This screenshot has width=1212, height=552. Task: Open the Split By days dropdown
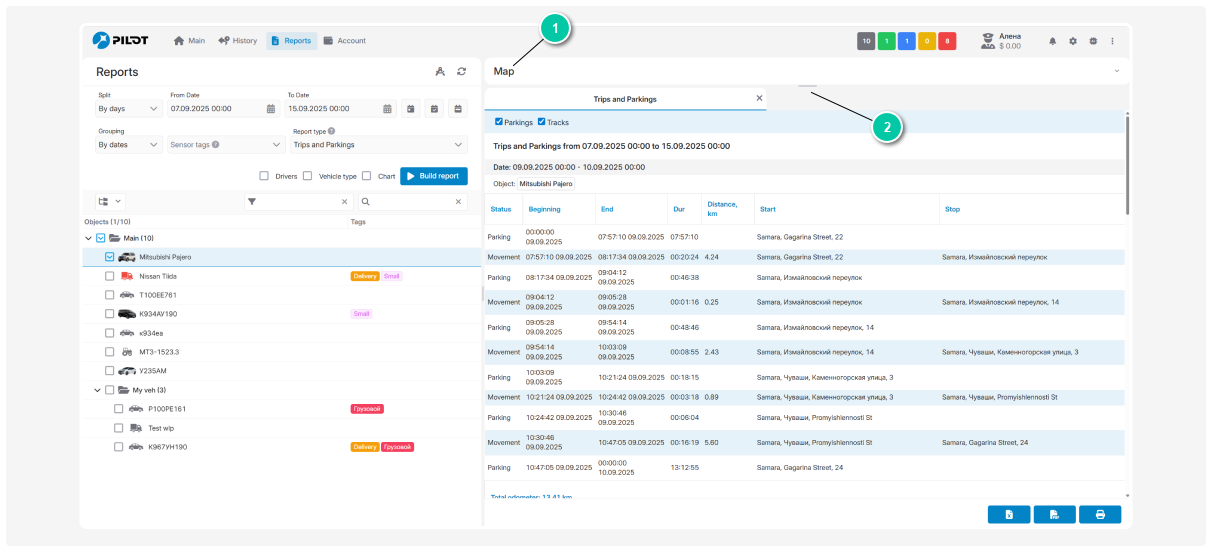click(128, 109)
